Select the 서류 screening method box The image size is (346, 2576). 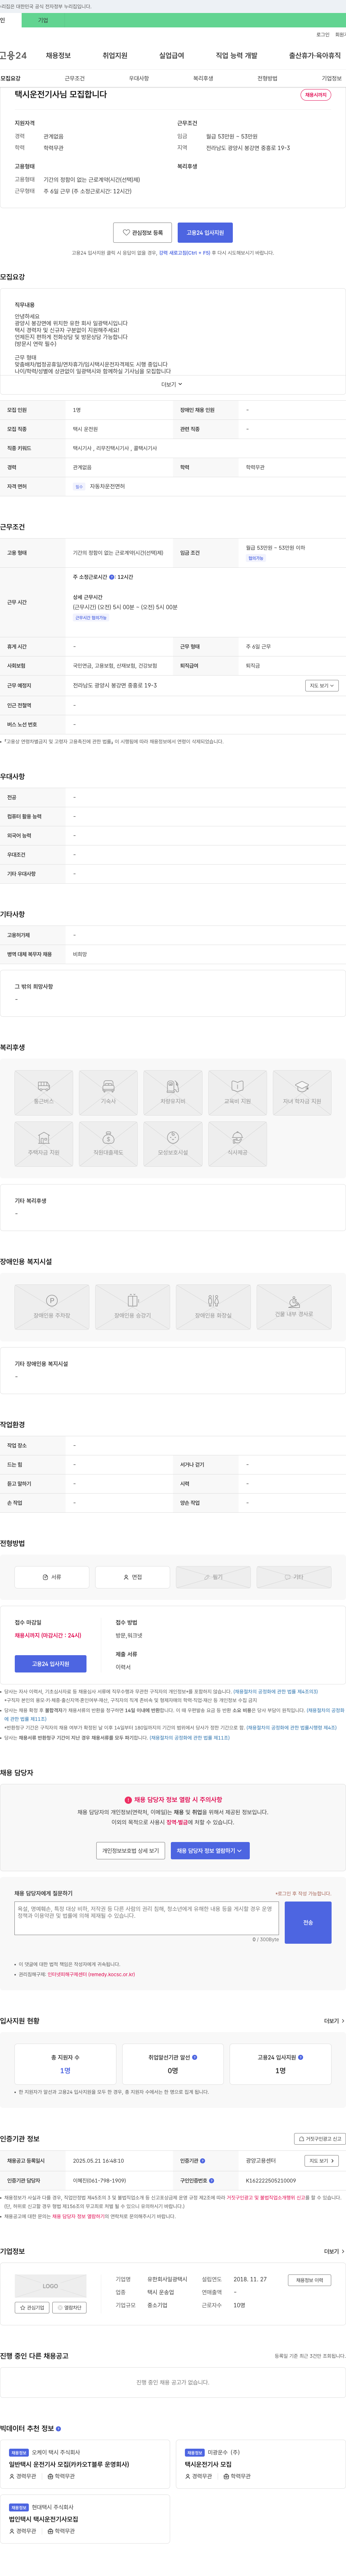(x=52, y=1577)
